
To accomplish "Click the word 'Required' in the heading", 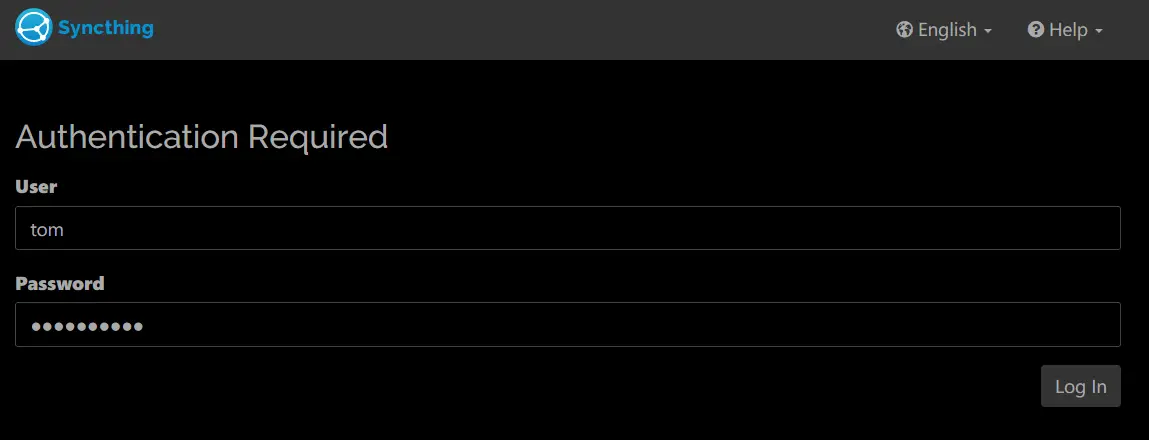I will coord(318,137).
